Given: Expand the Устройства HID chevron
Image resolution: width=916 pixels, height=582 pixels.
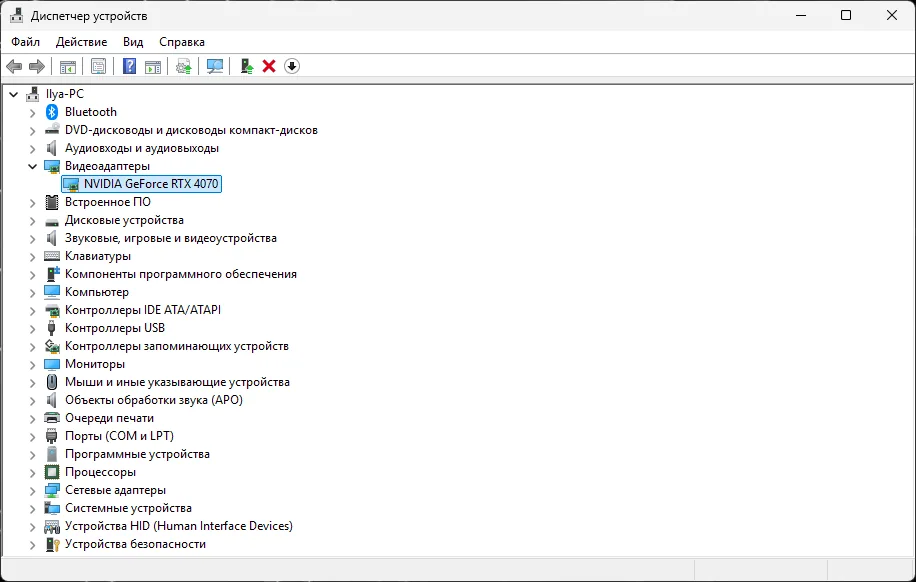Looking at the screenshot, I should point(32,526).
